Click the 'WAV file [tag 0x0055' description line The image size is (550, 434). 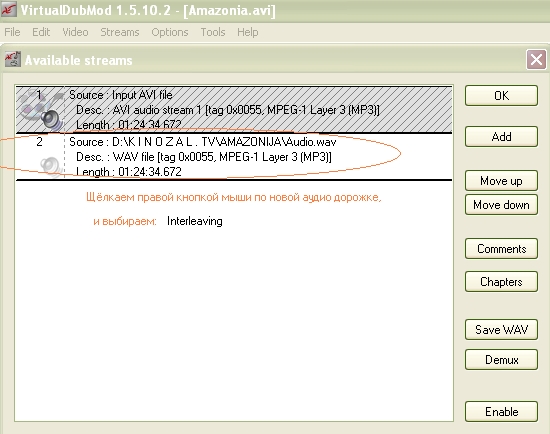[204, 157]
